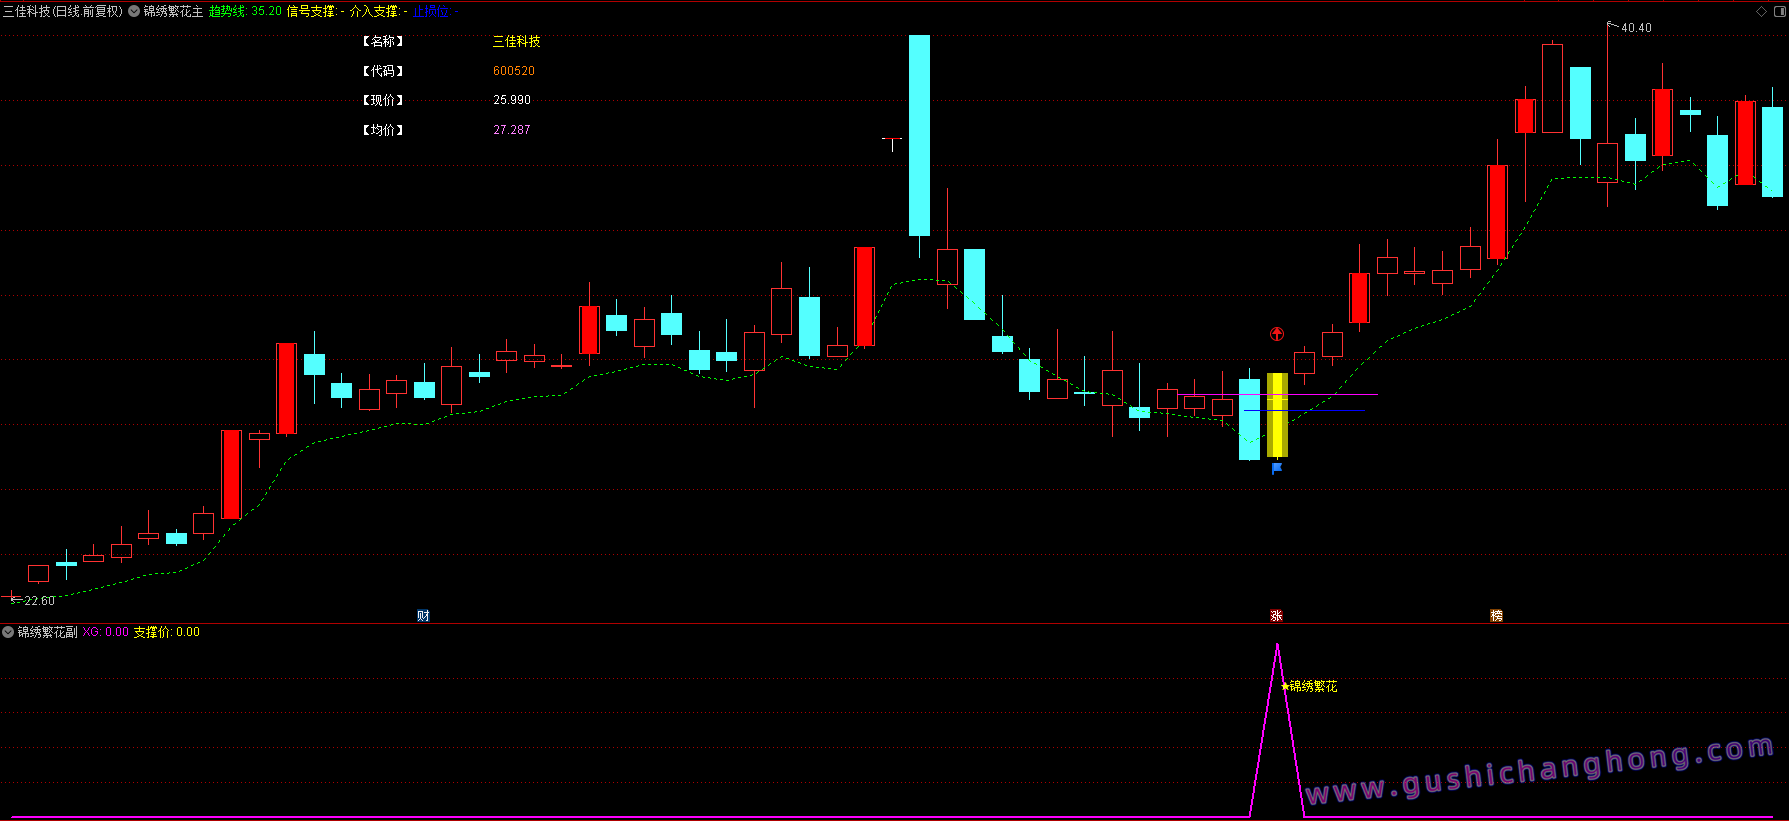Click the 22.60 low price annotation

(39, 601)
